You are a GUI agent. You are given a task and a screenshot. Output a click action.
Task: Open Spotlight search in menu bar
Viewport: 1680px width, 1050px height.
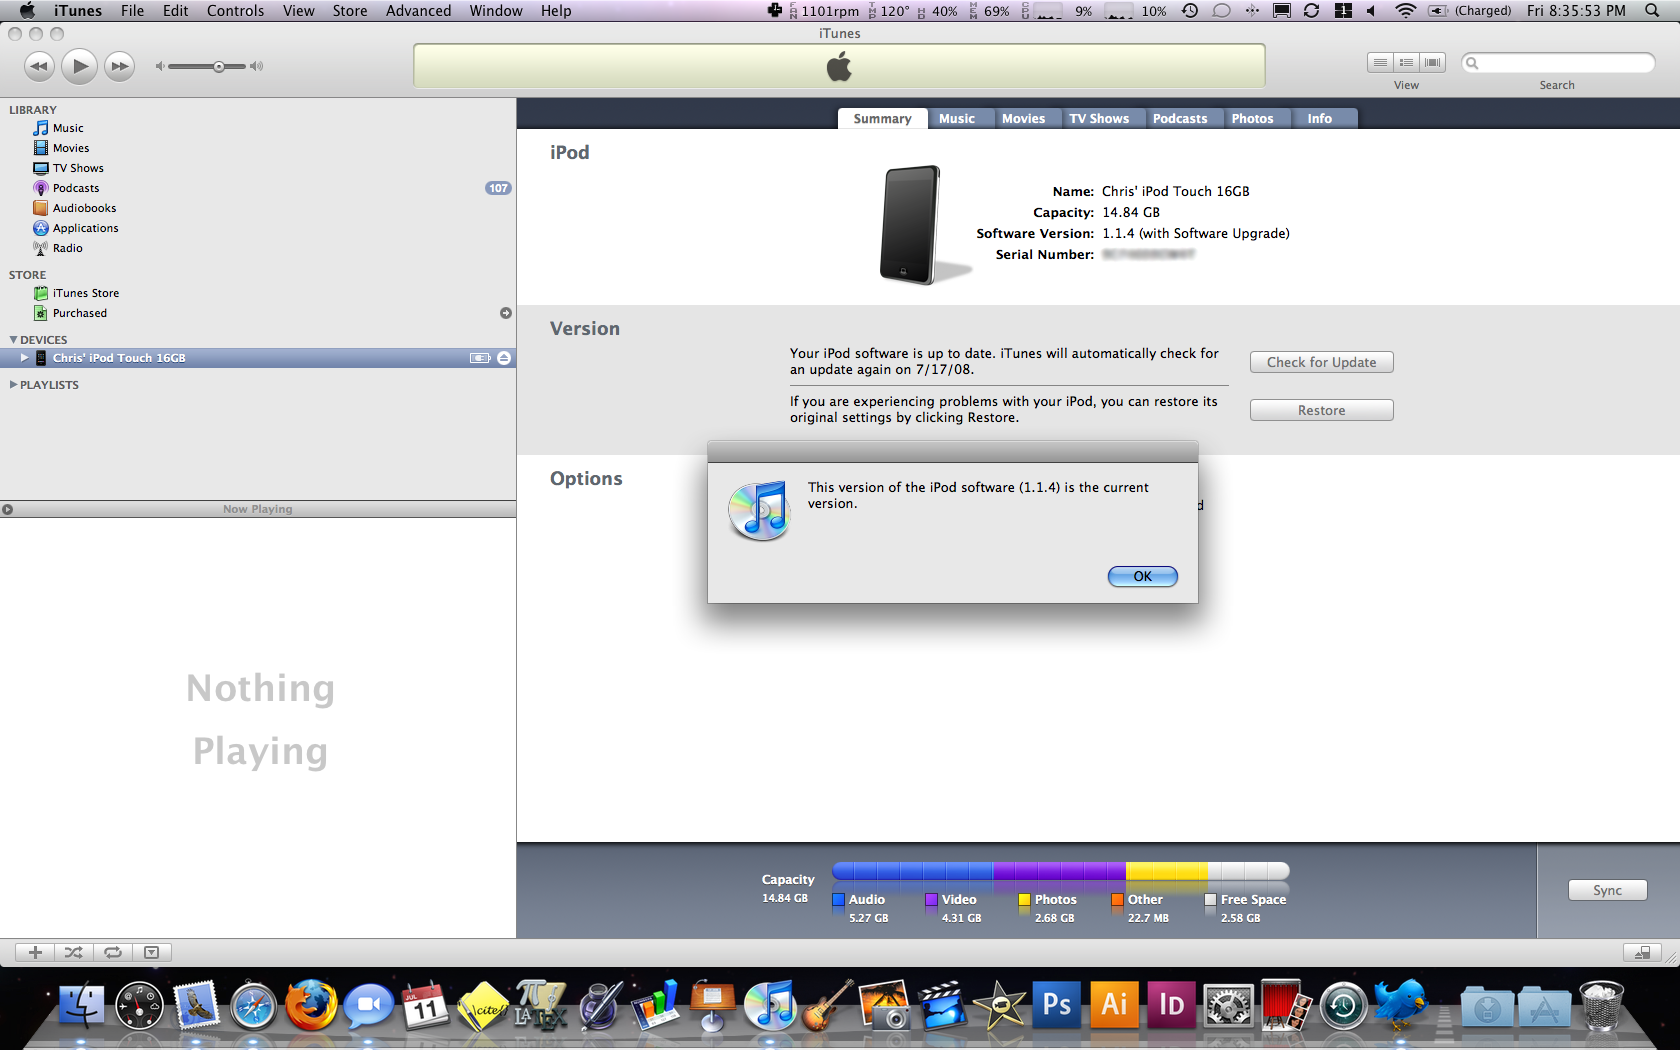pos(1652,11)
